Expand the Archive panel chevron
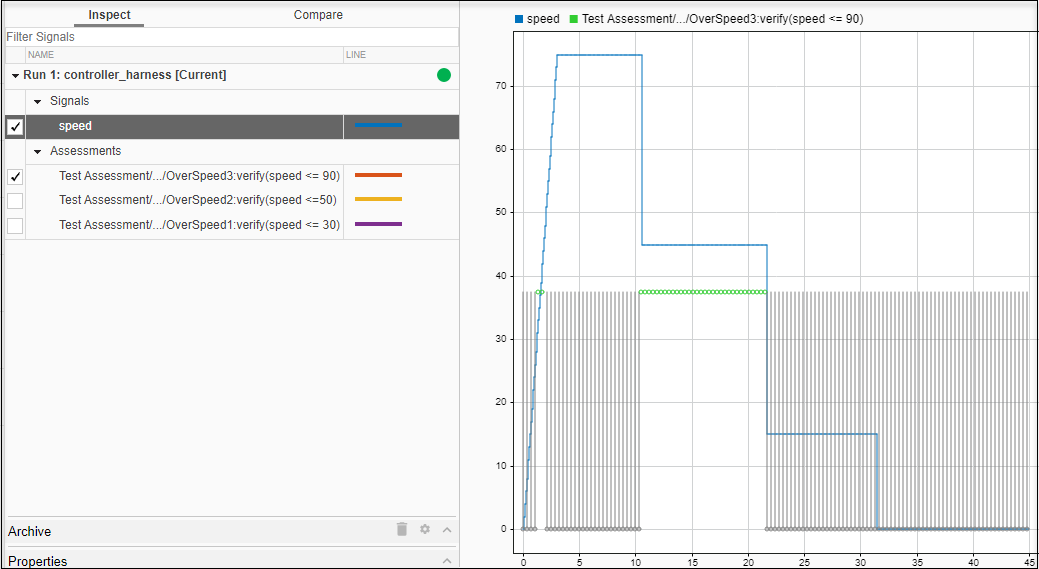The width and height of the screenshot is (1039, 569). [447, 530]
